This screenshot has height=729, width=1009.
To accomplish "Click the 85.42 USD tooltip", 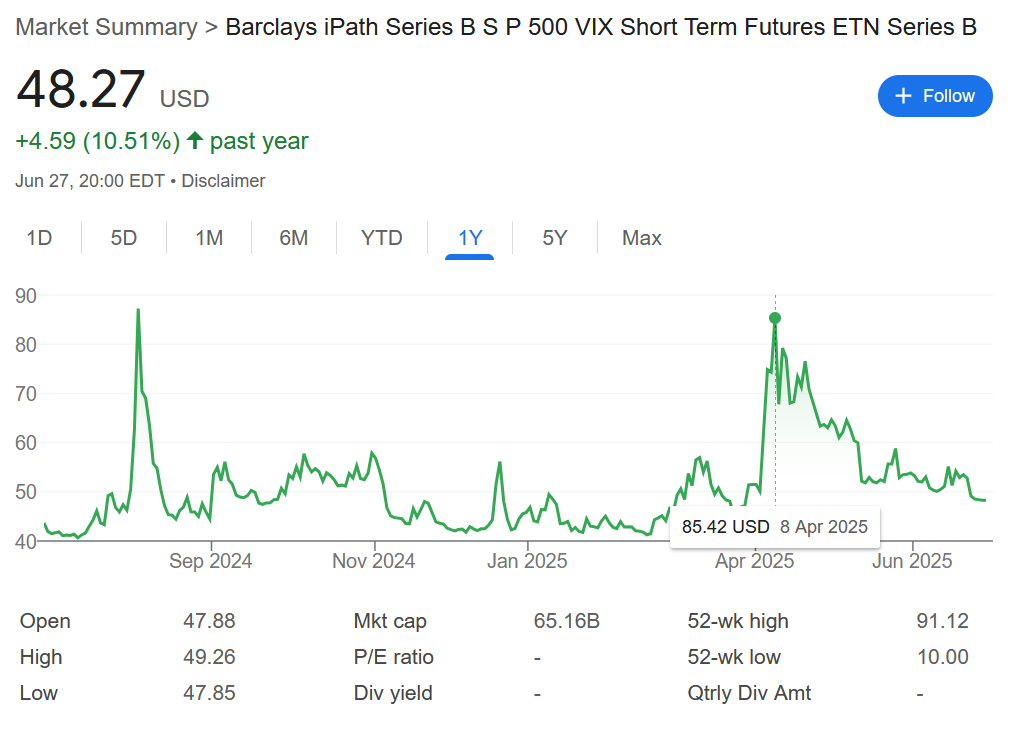I will tap(775, 527).
